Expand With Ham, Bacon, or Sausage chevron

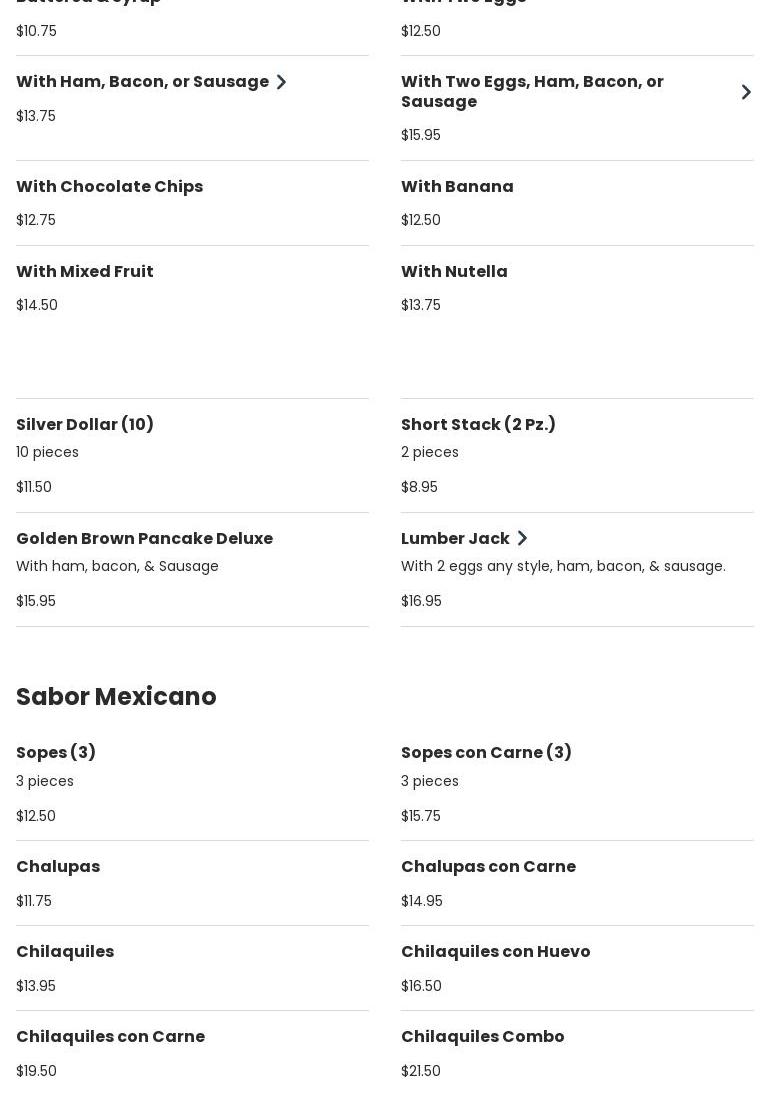click(x=281, y=82)
